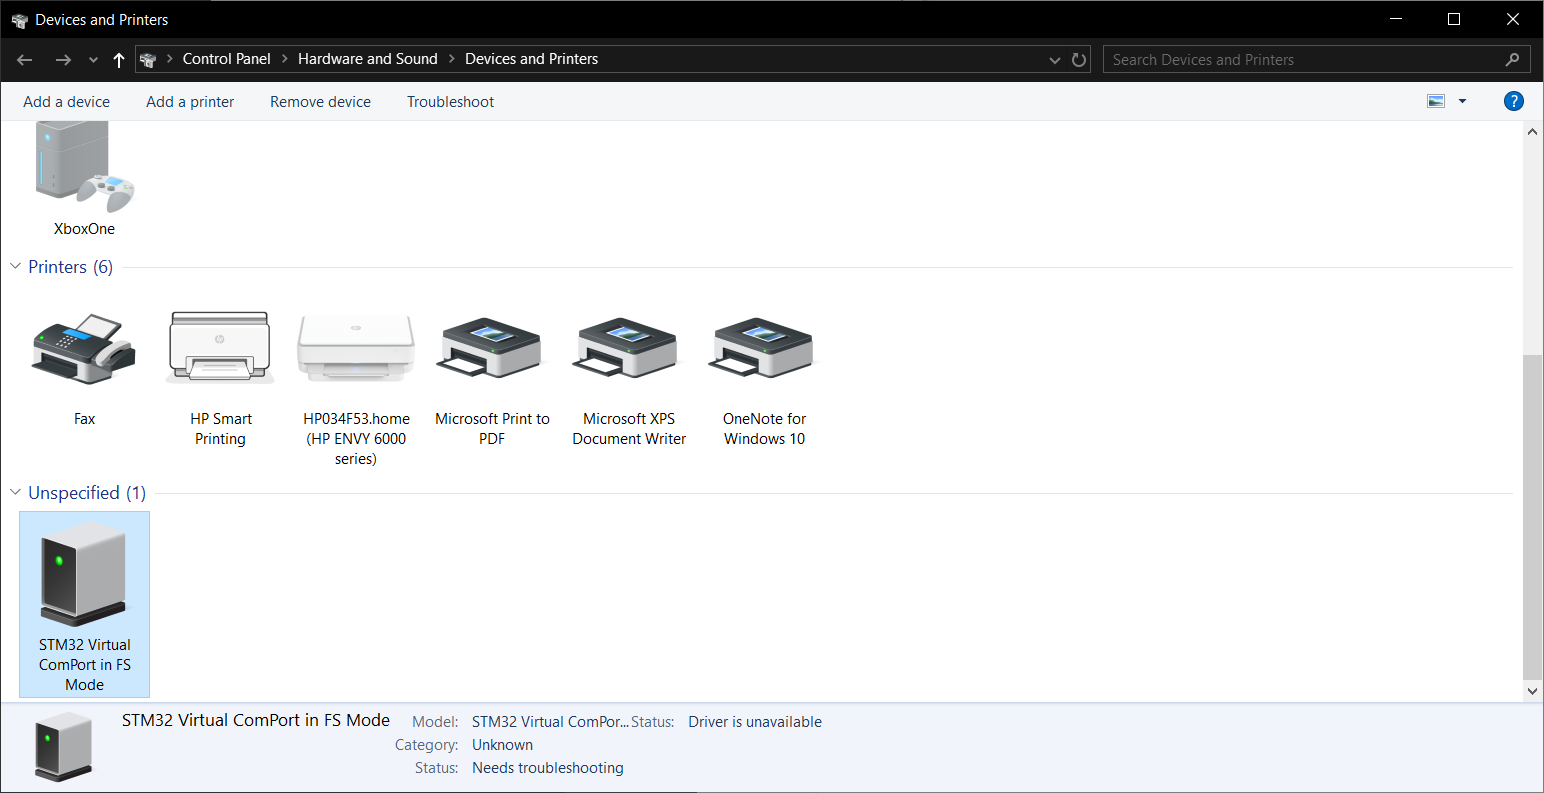Click the Devices and Printers title bar icon

19,20
